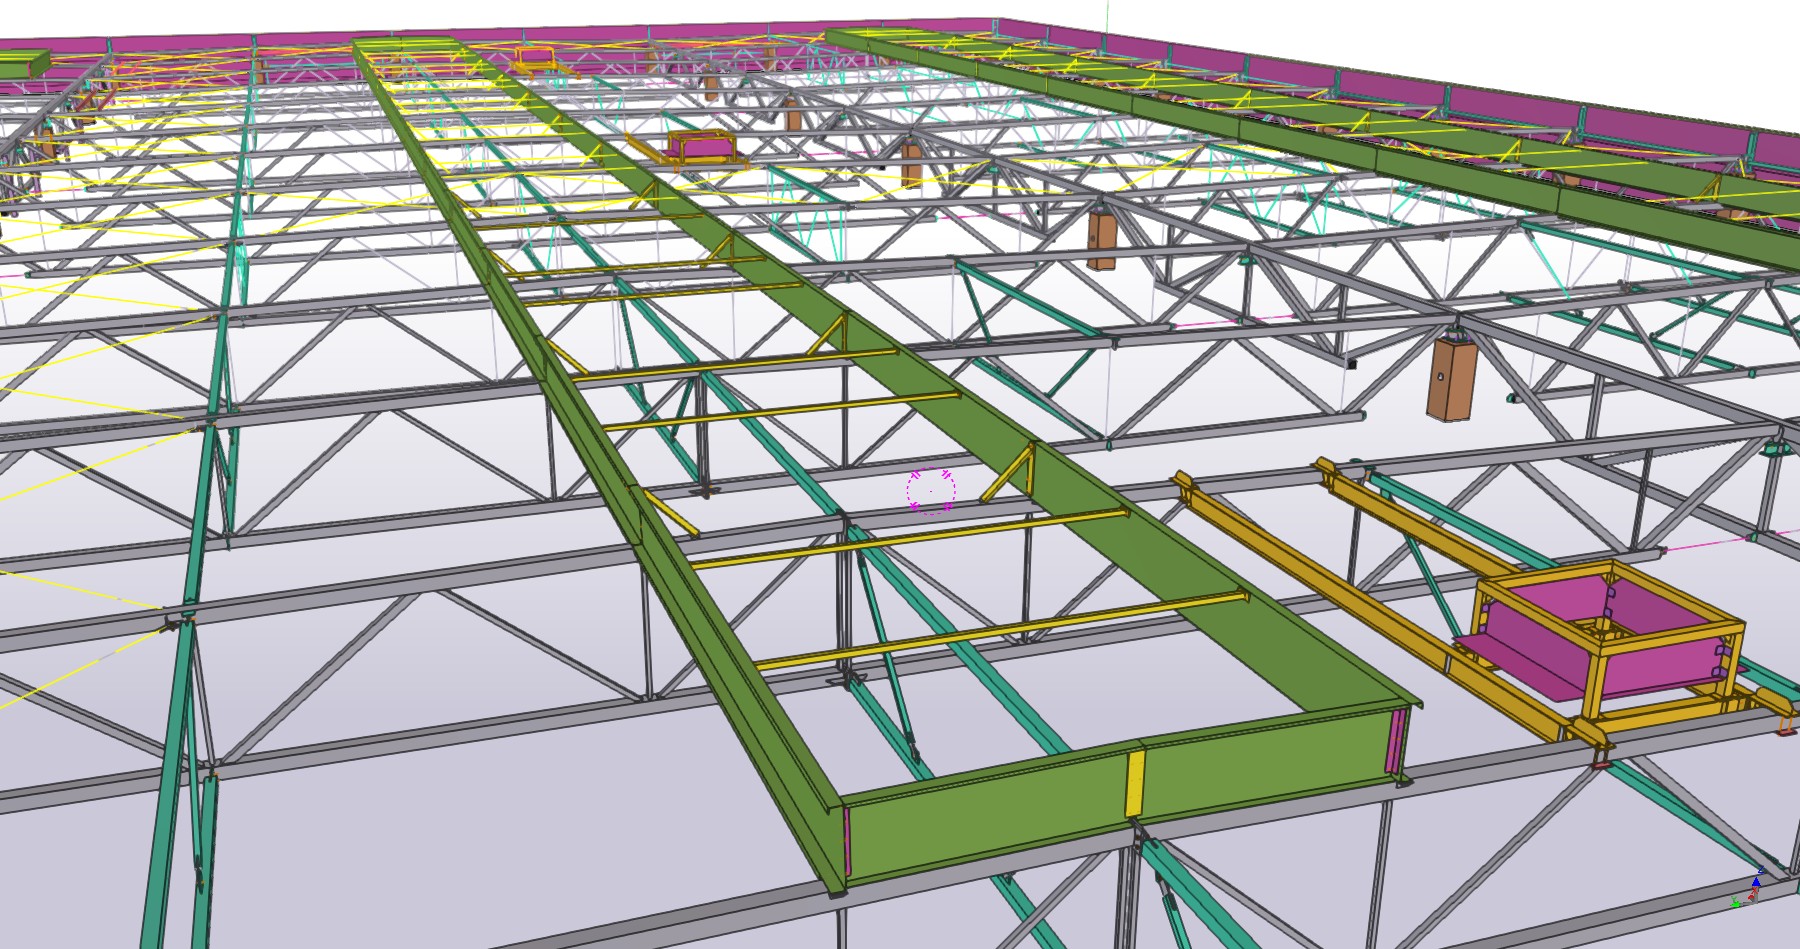Pick the second-nearest brown hanging box
Viewport: 1800px width, 949px height.
1101,240
